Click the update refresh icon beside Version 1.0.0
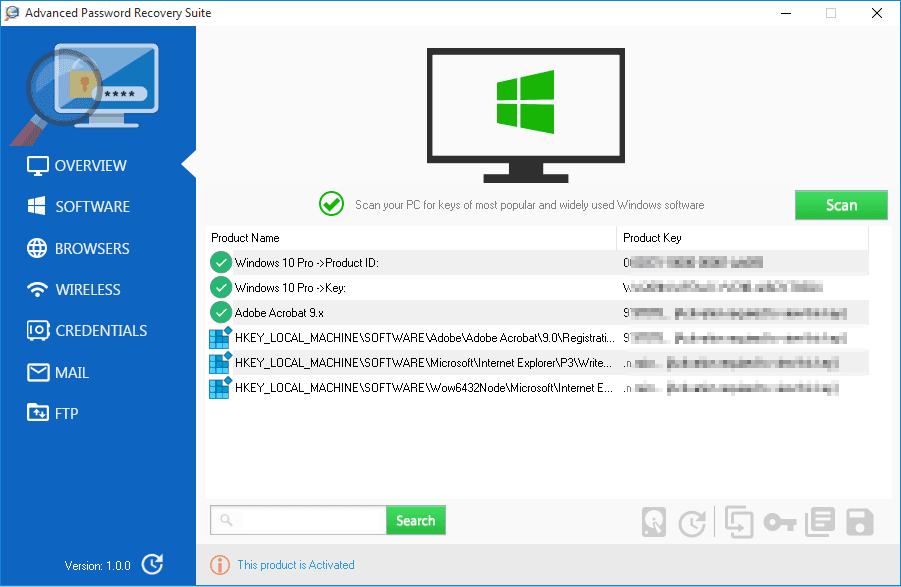901x587 pixels. point(152,565)
